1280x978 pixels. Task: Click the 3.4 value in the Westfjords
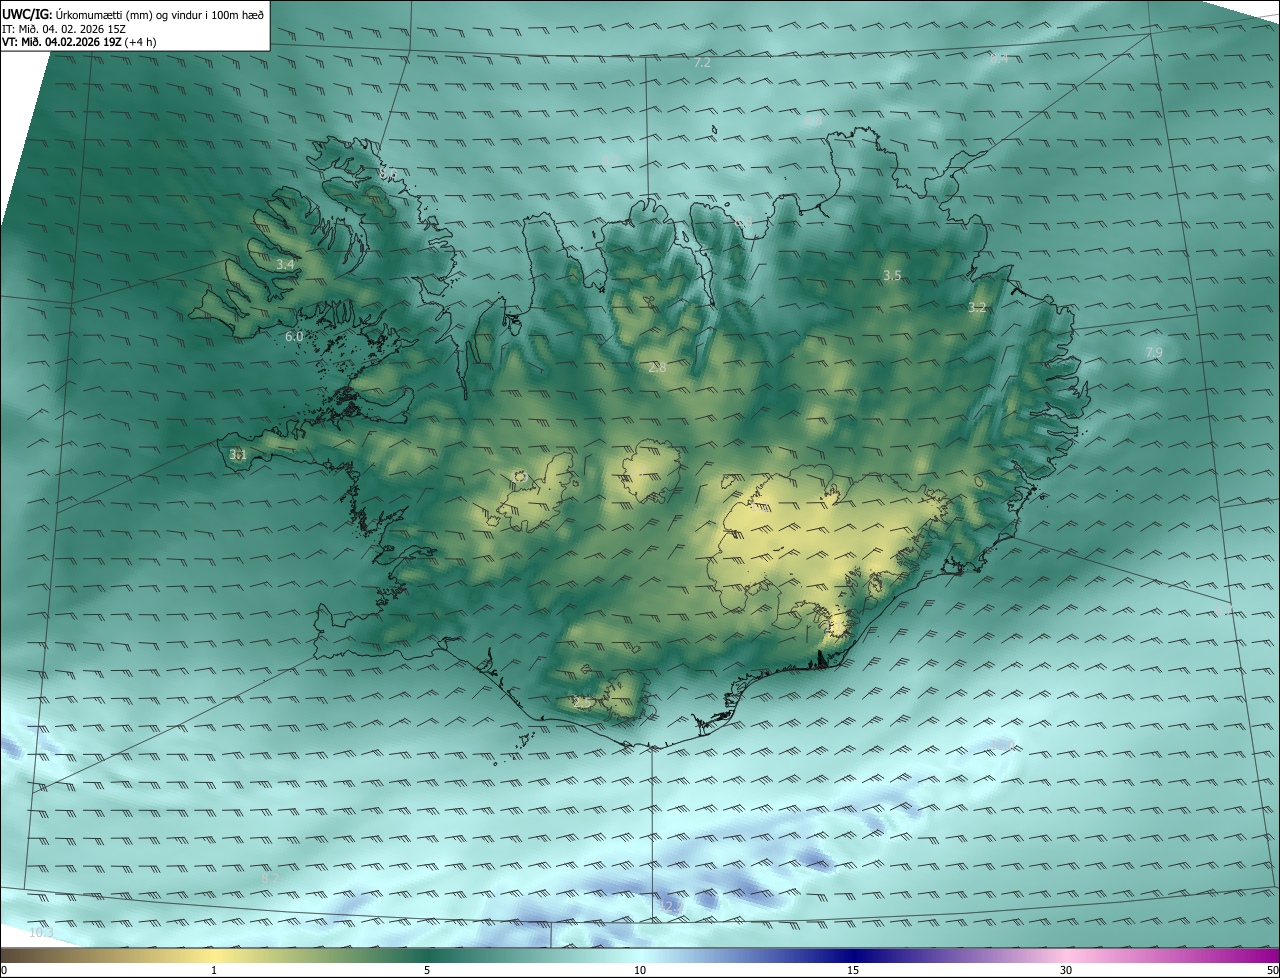286,265
